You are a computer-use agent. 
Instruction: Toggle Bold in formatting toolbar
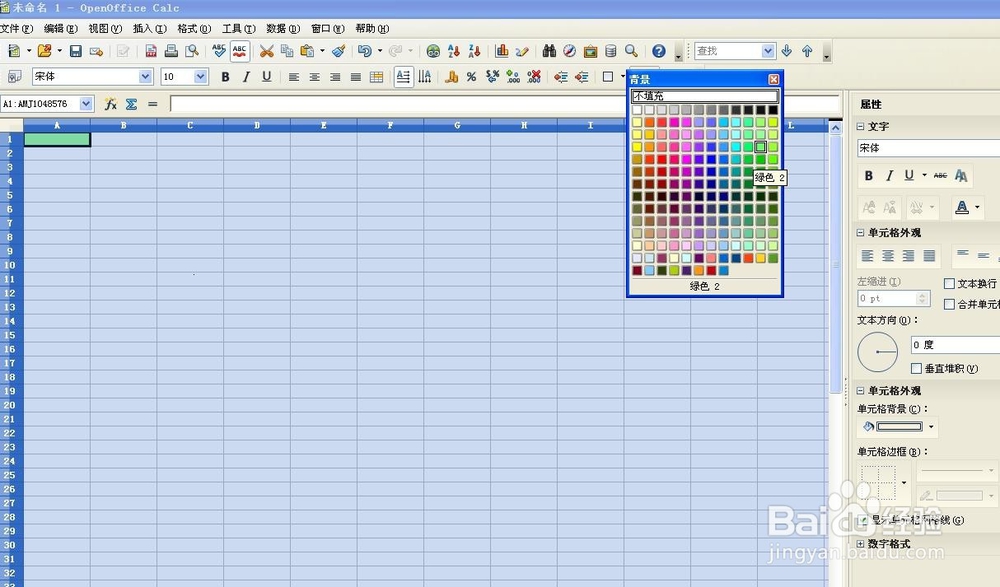tap(225, 77)
